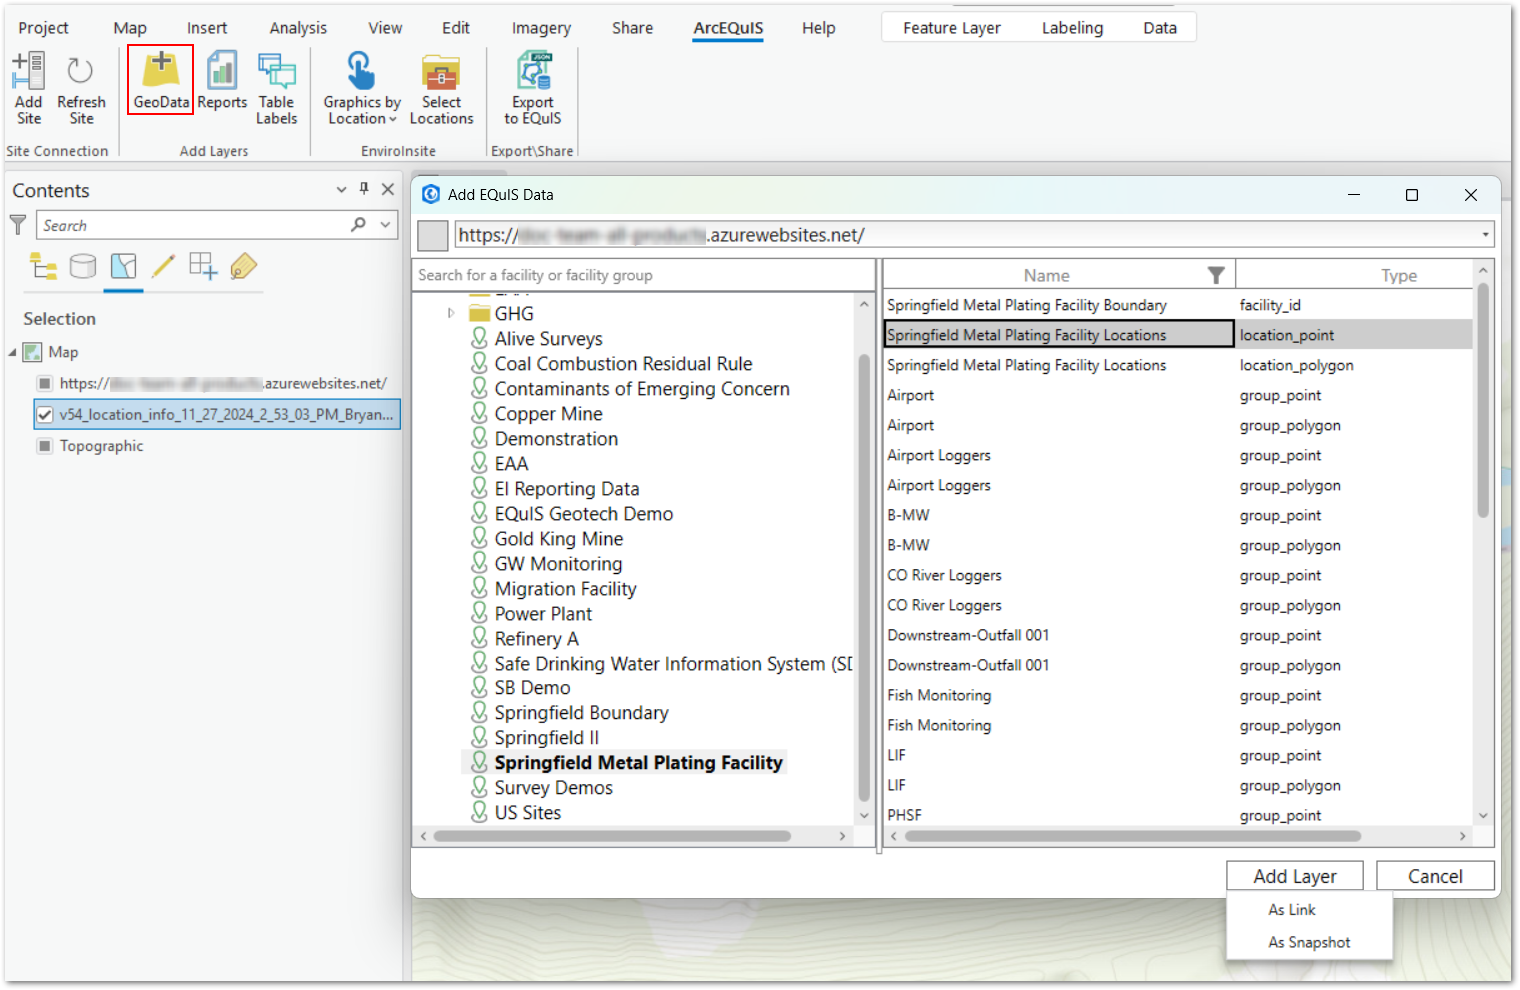Click the search magnifier in Contents

click(x=358, y=225)
